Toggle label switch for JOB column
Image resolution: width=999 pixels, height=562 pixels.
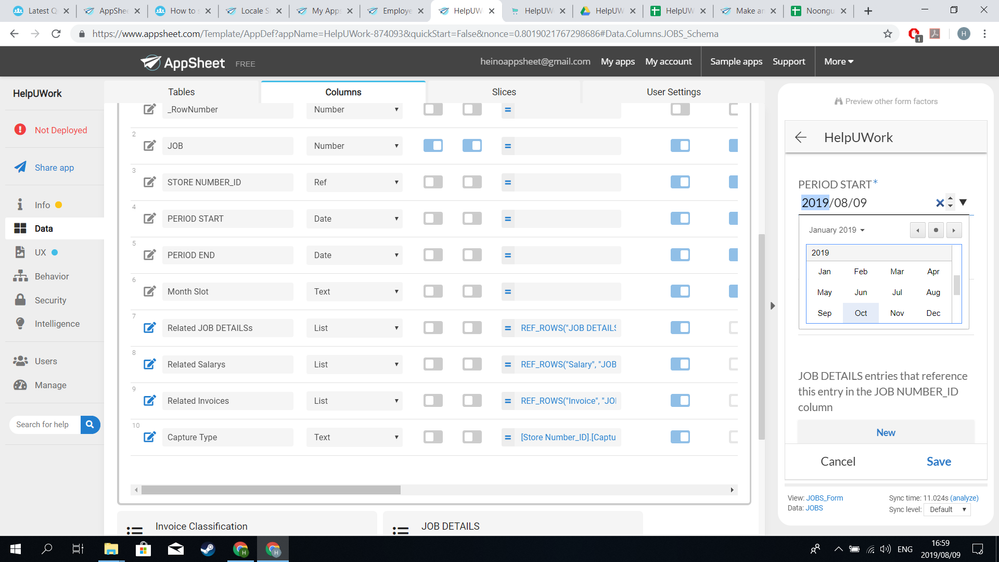[x=472, y=146]
